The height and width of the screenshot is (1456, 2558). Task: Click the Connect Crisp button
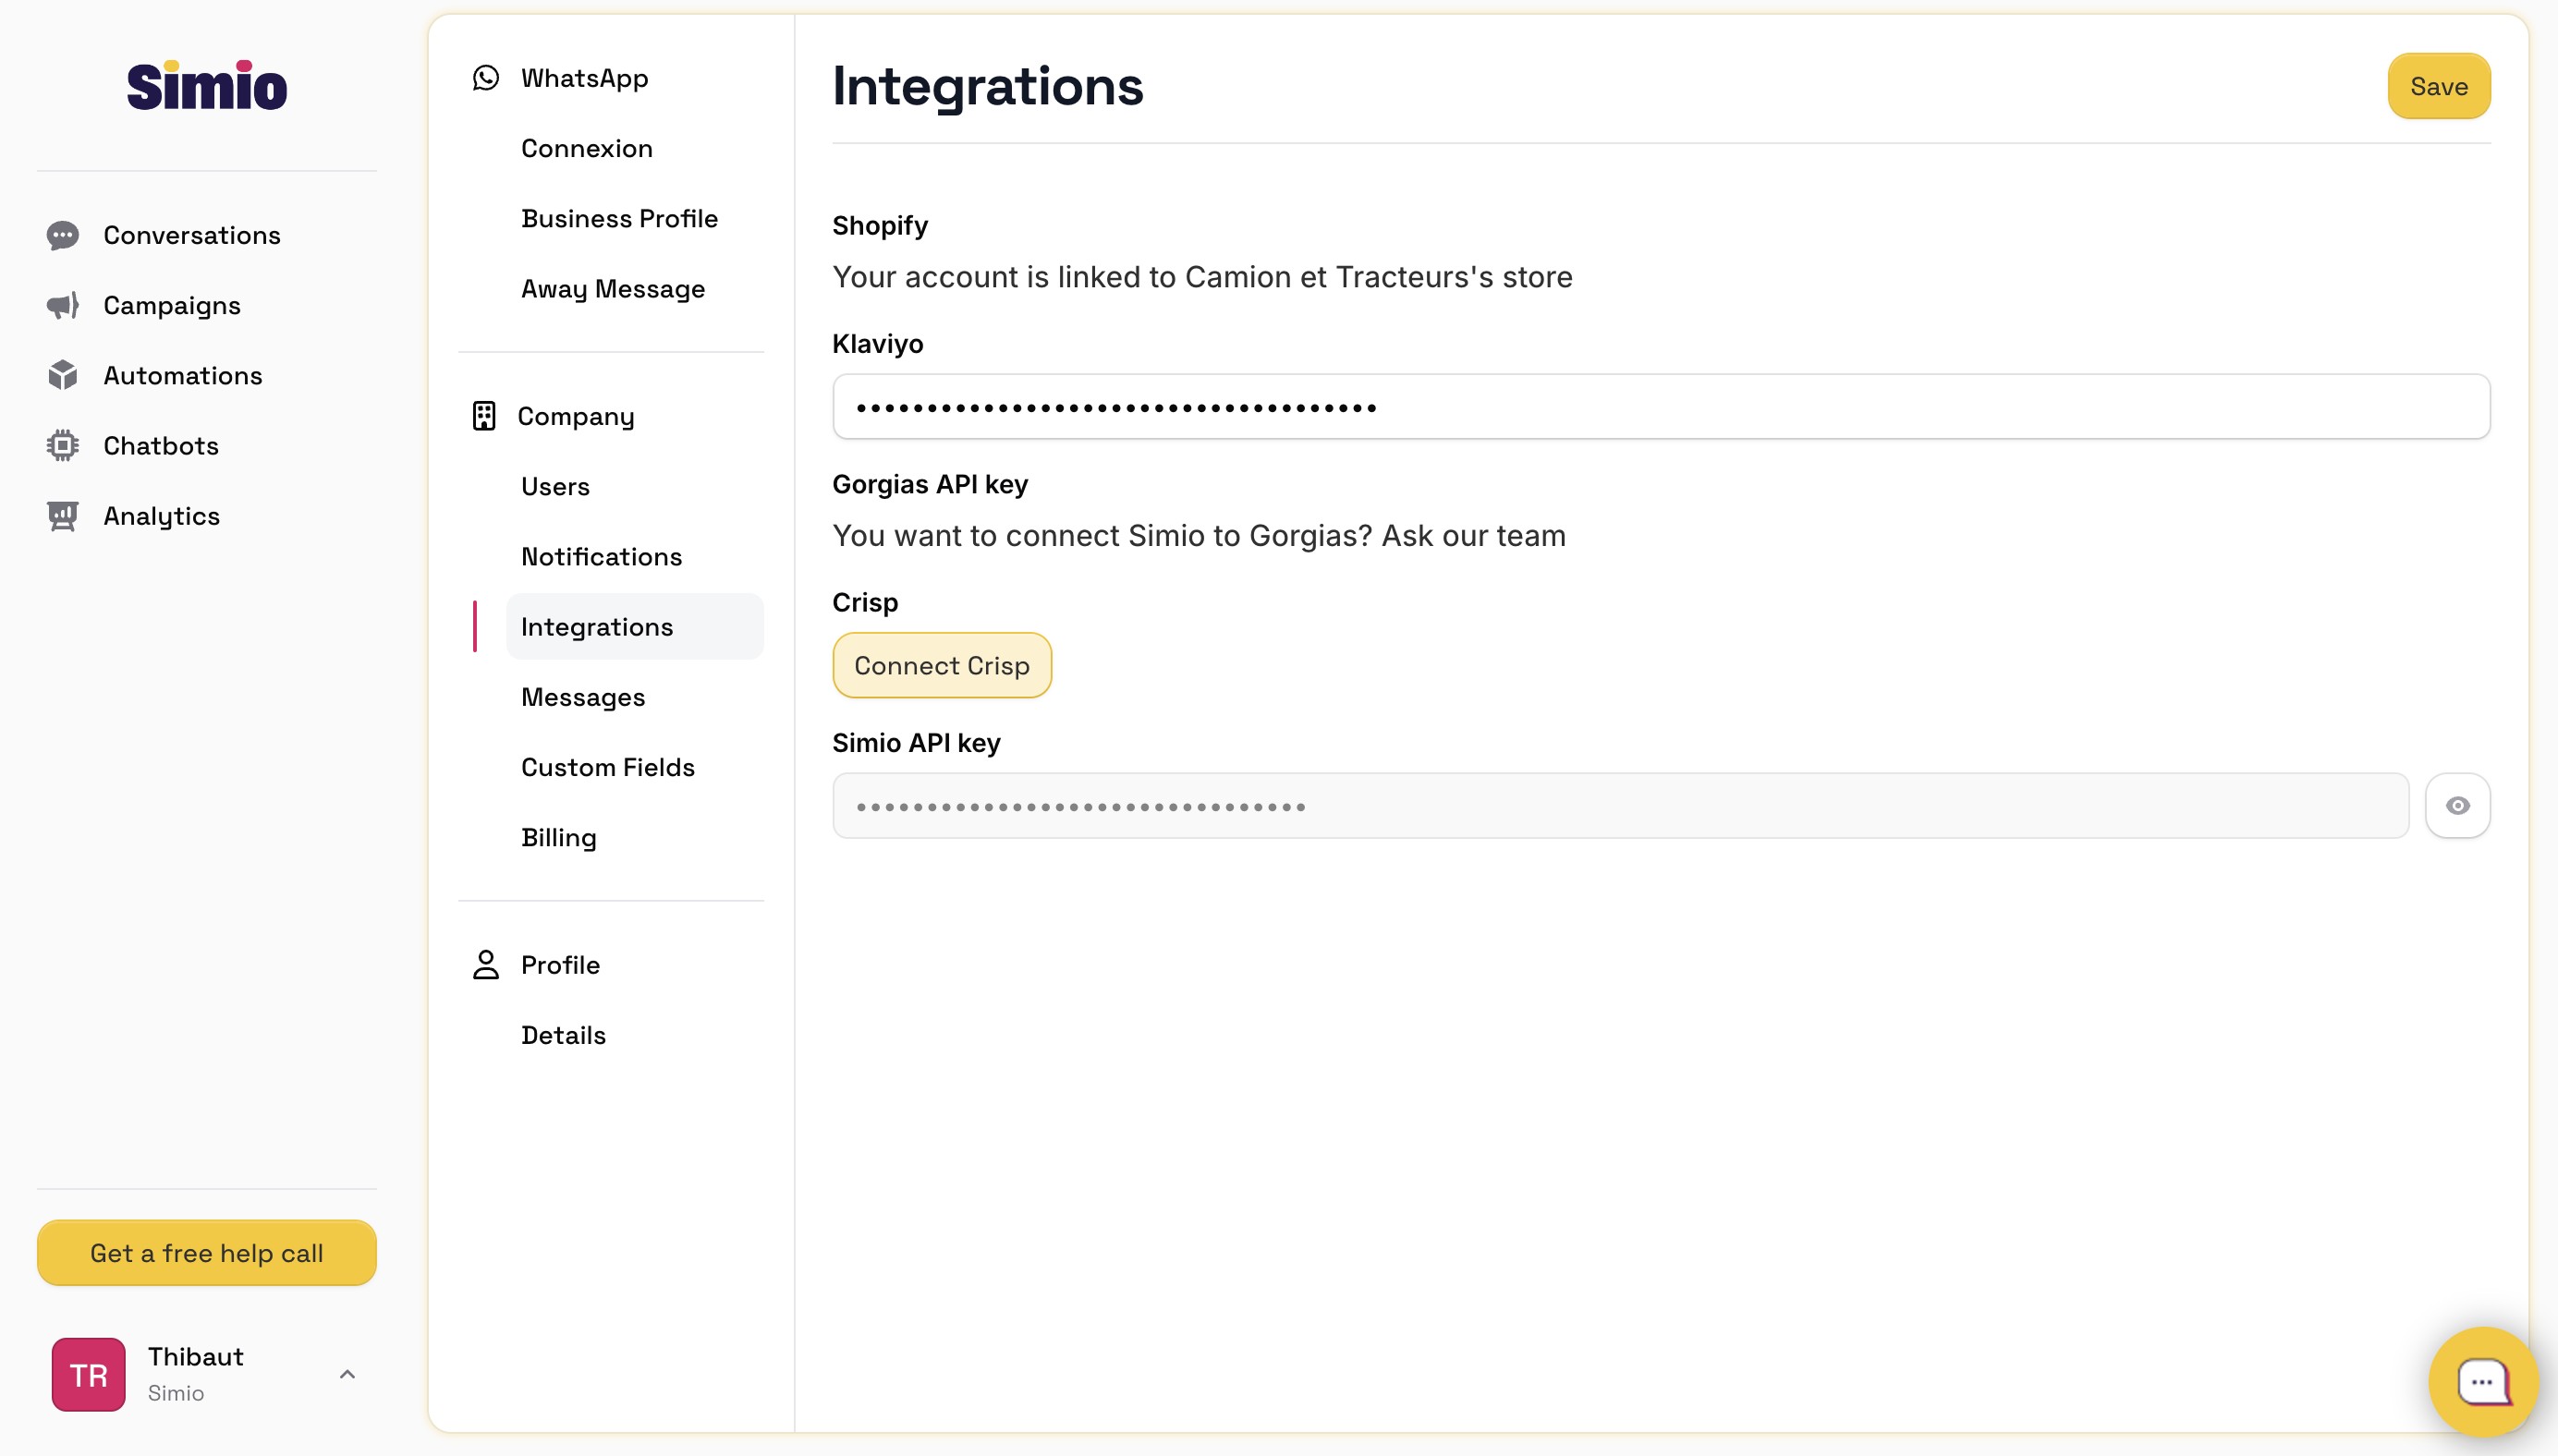(941, 665)
